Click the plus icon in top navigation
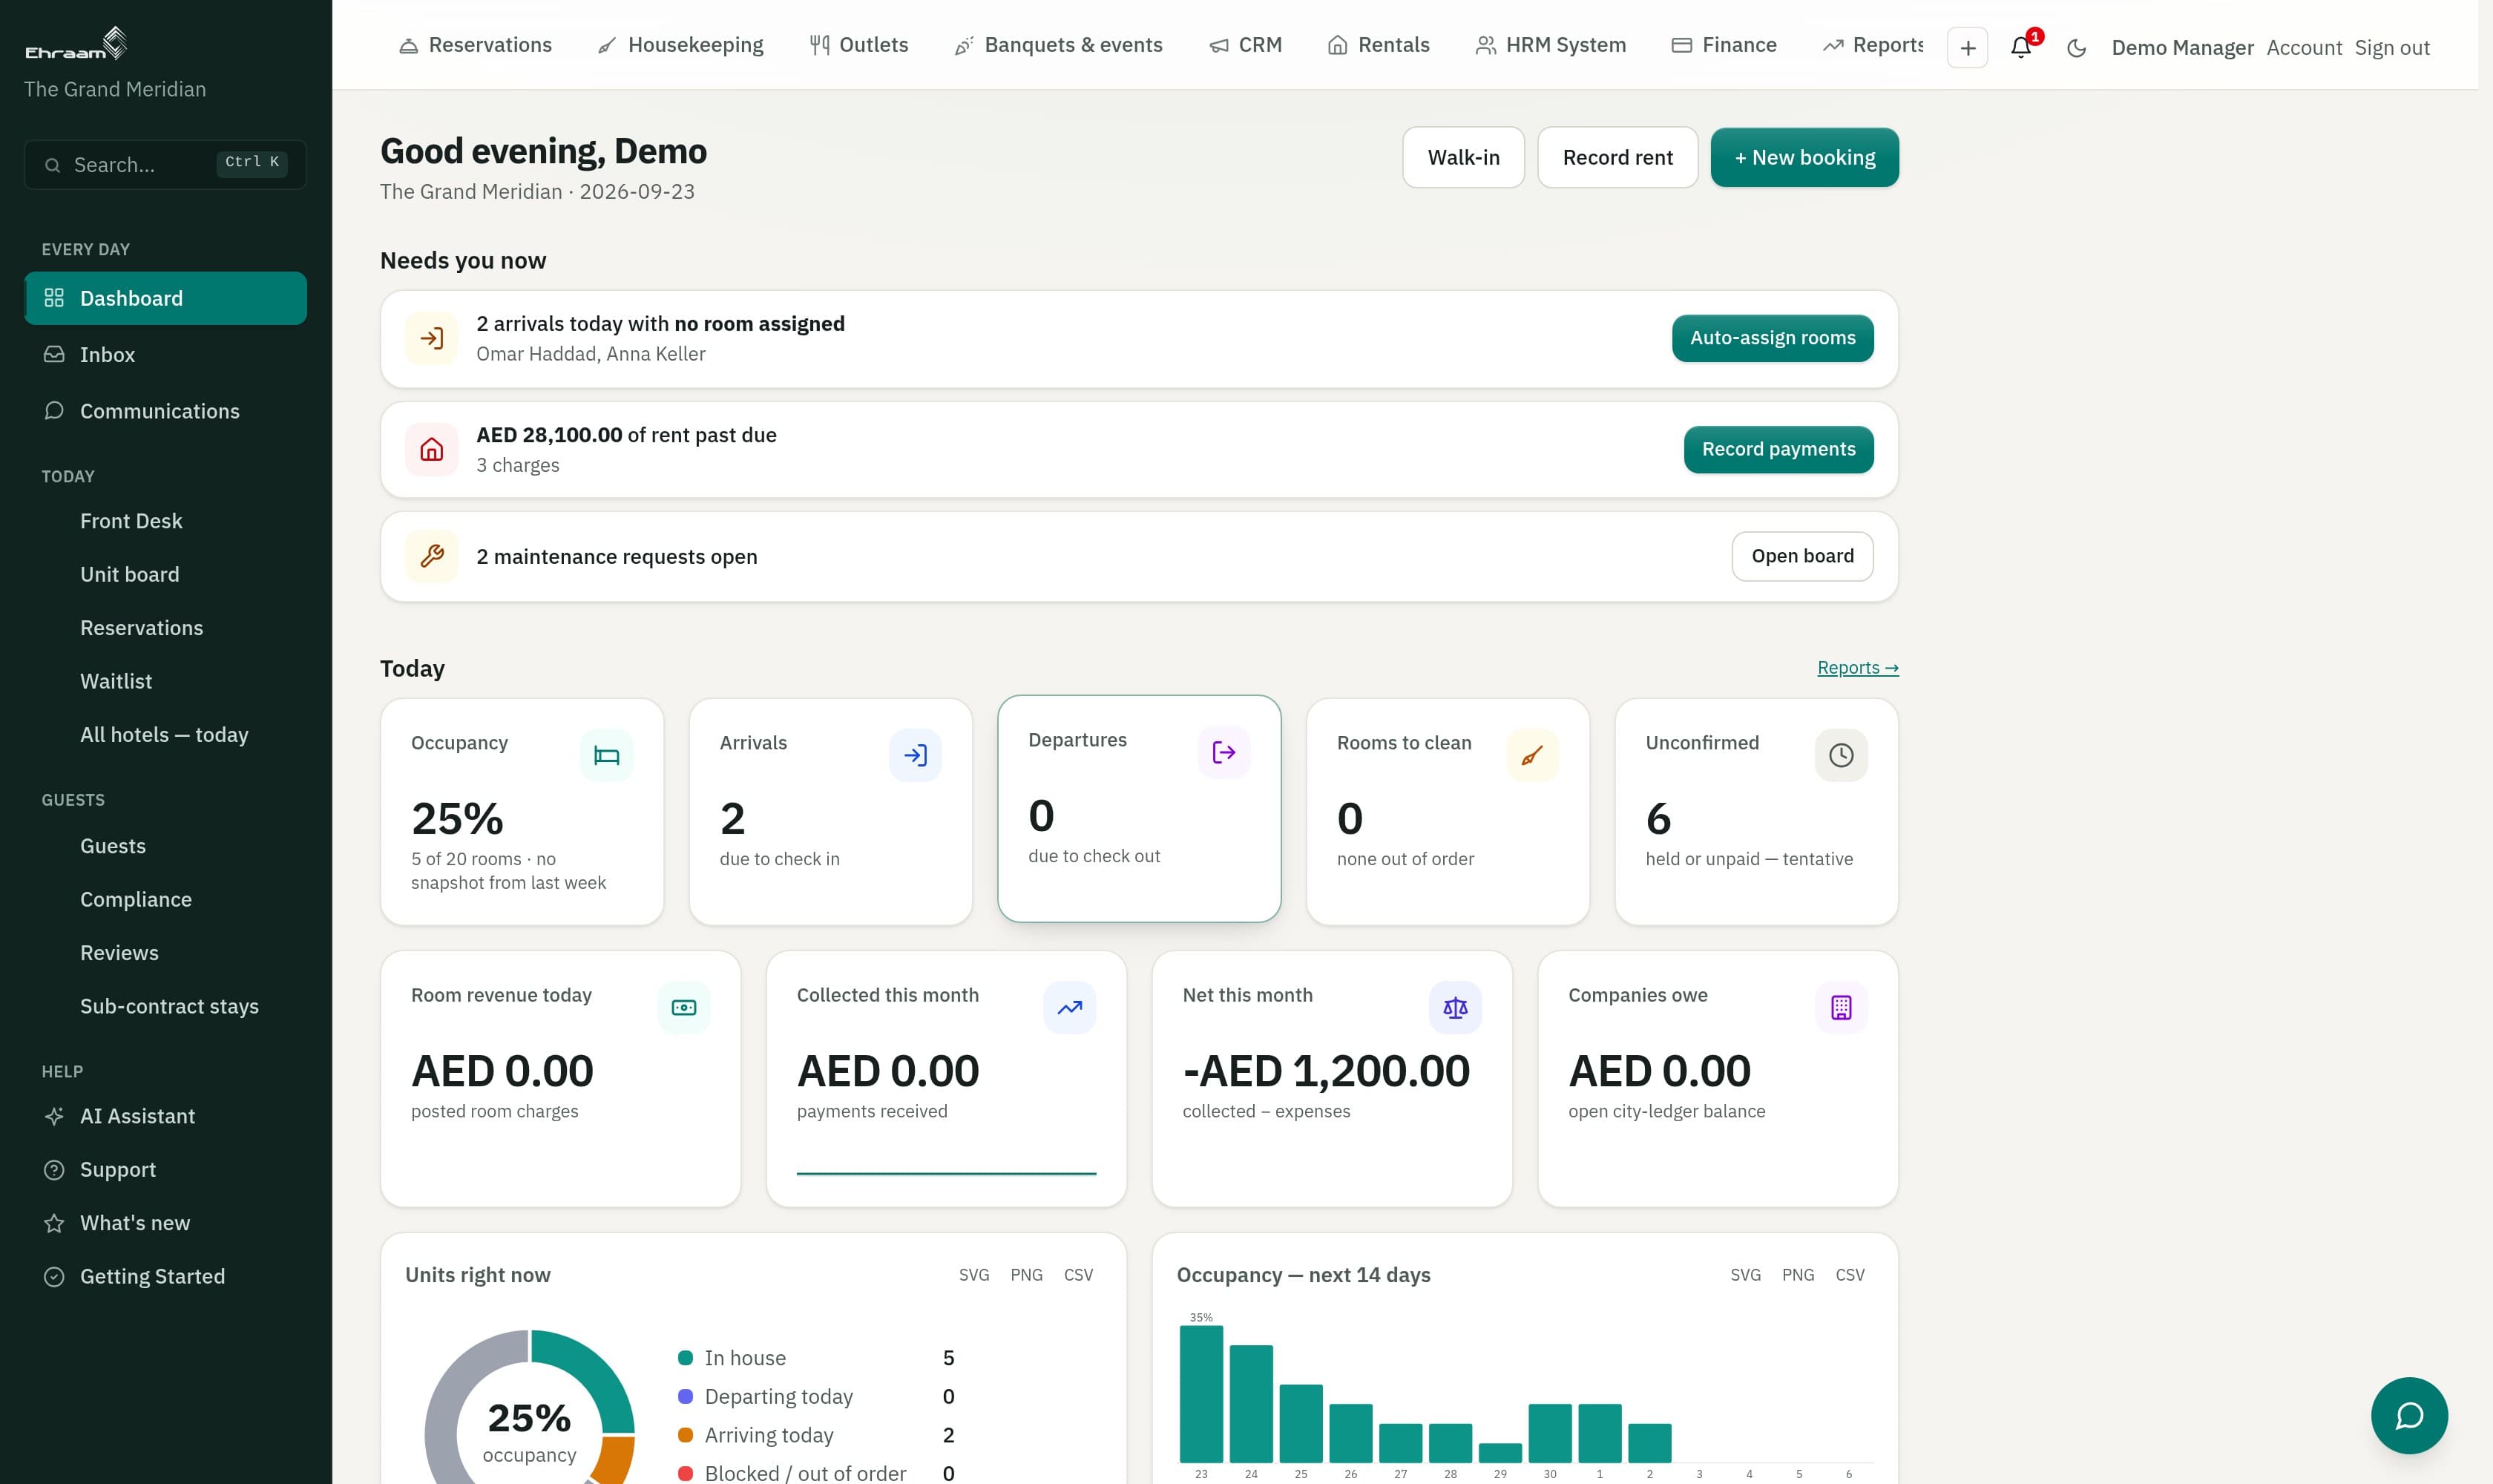The height and width of the screenshot is (1484, 2493). [1967, 47]
